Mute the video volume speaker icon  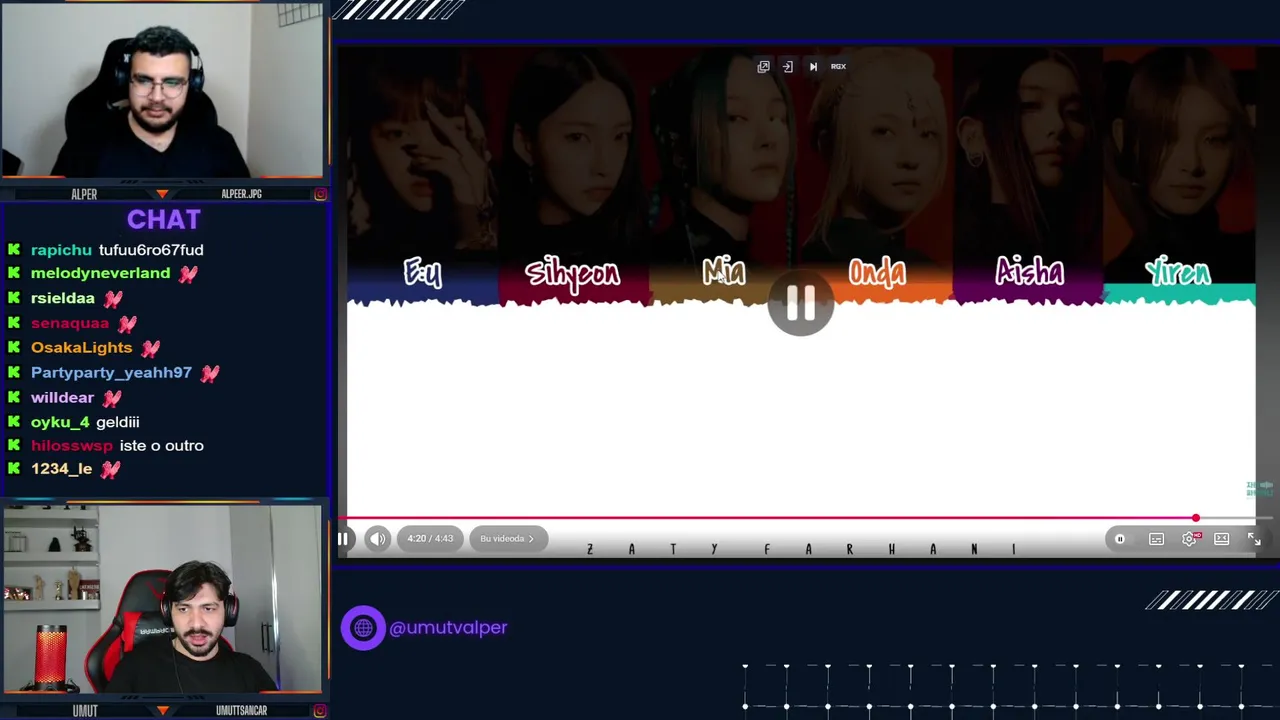coord(377,539)
